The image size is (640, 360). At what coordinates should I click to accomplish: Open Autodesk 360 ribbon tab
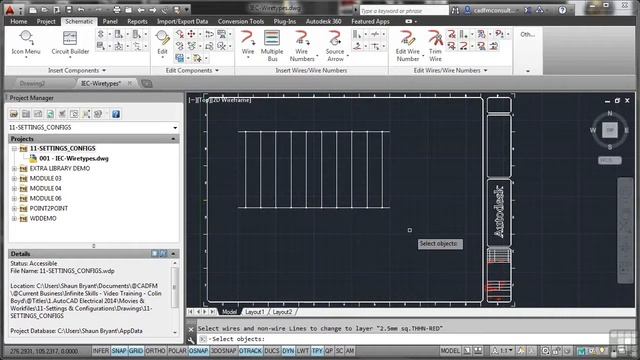(x=324, y=21)
